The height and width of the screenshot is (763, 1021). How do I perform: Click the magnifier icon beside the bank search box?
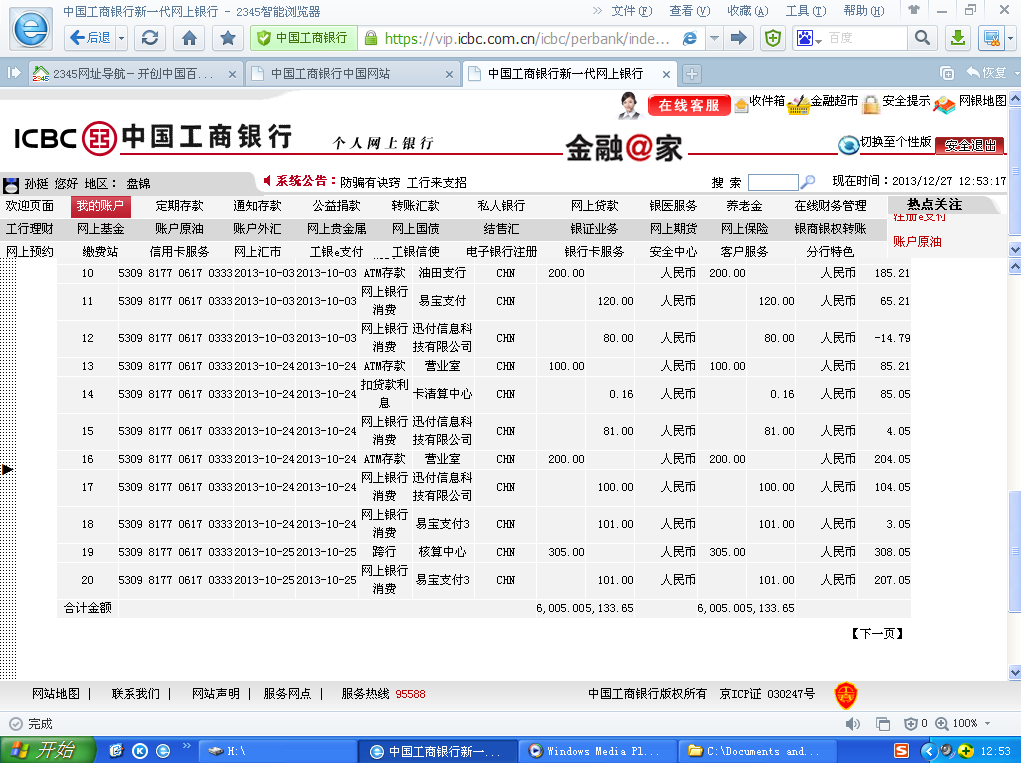808,182
